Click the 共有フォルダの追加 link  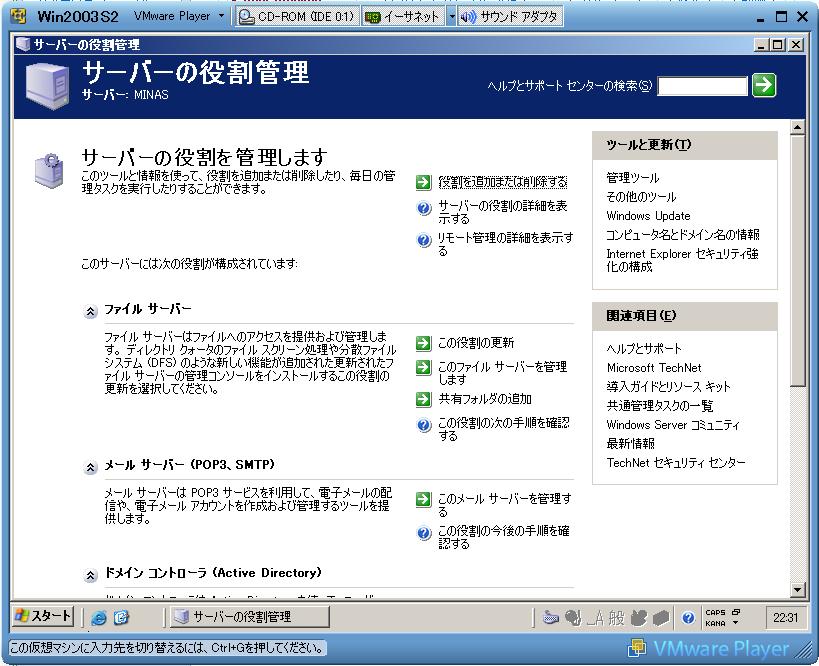pyautogui.click(x=485, y=399)
